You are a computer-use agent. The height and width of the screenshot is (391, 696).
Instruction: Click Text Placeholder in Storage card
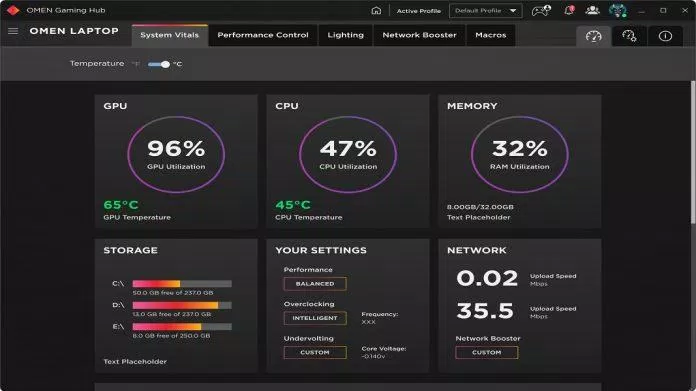[135, 362]
